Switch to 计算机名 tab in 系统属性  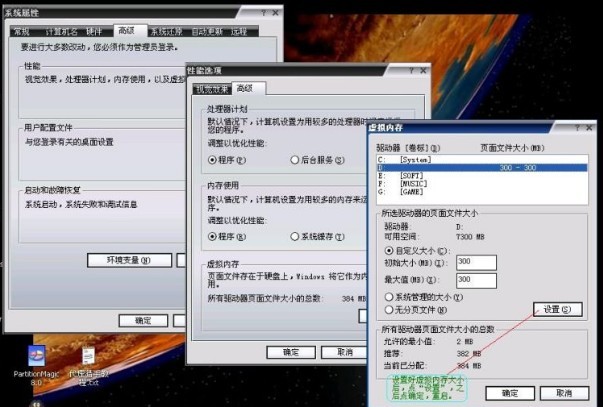coord(61,32)
